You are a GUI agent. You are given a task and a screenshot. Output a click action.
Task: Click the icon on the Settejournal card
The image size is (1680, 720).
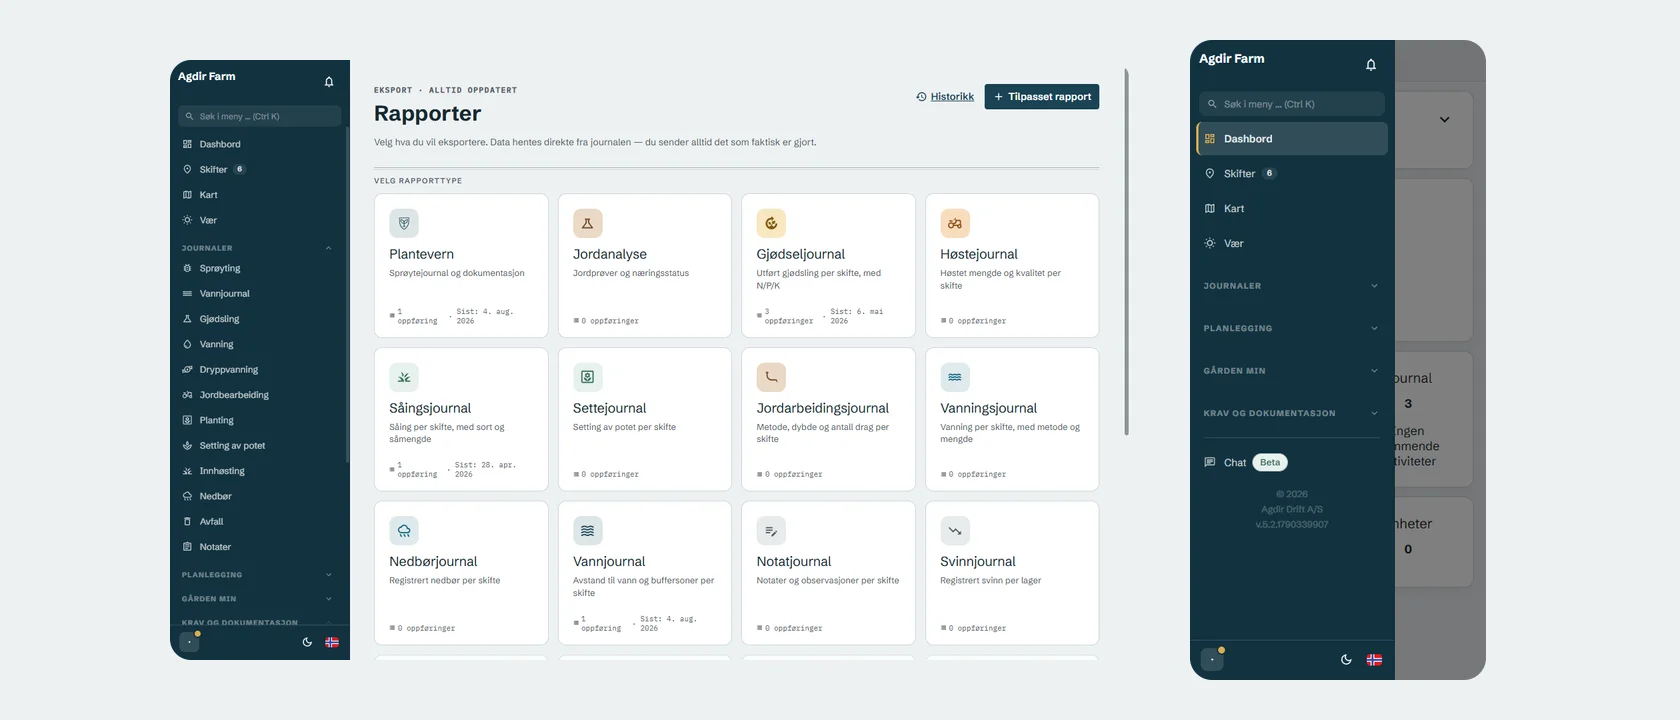(588, 377)
